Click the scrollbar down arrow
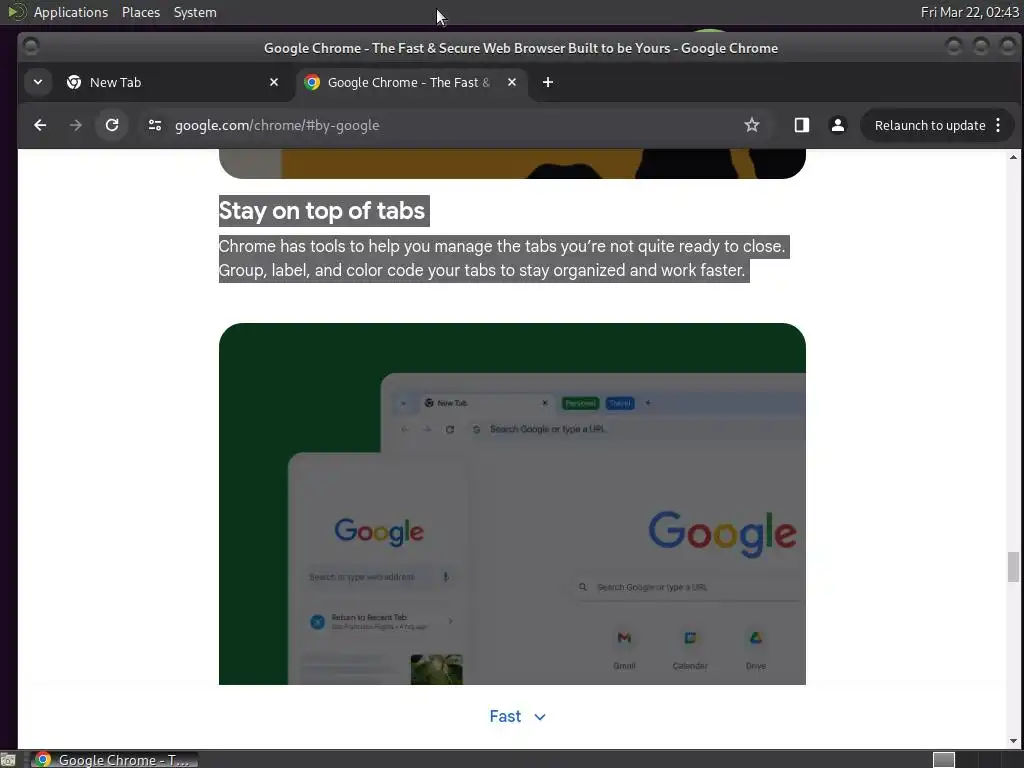 [1013, 741]
